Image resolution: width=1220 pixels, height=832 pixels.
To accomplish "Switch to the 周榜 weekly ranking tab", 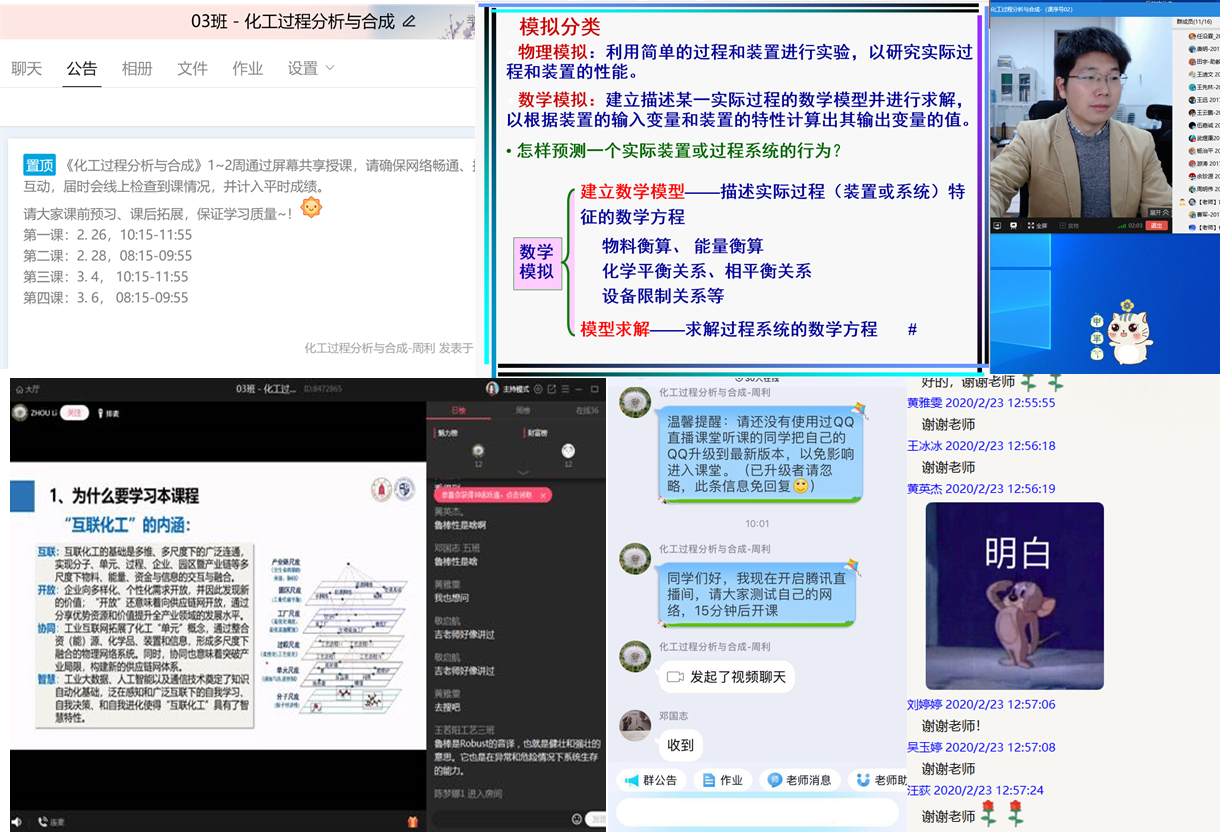I will tap(522, 411).
